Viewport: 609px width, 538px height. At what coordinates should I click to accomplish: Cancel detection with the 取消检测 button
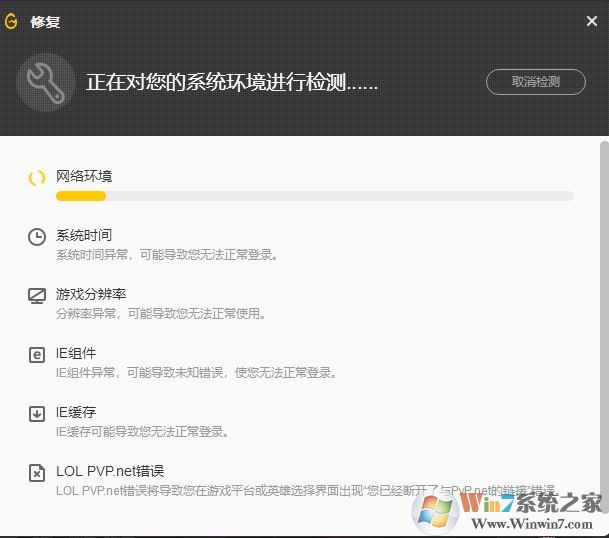tap(536, 82)
